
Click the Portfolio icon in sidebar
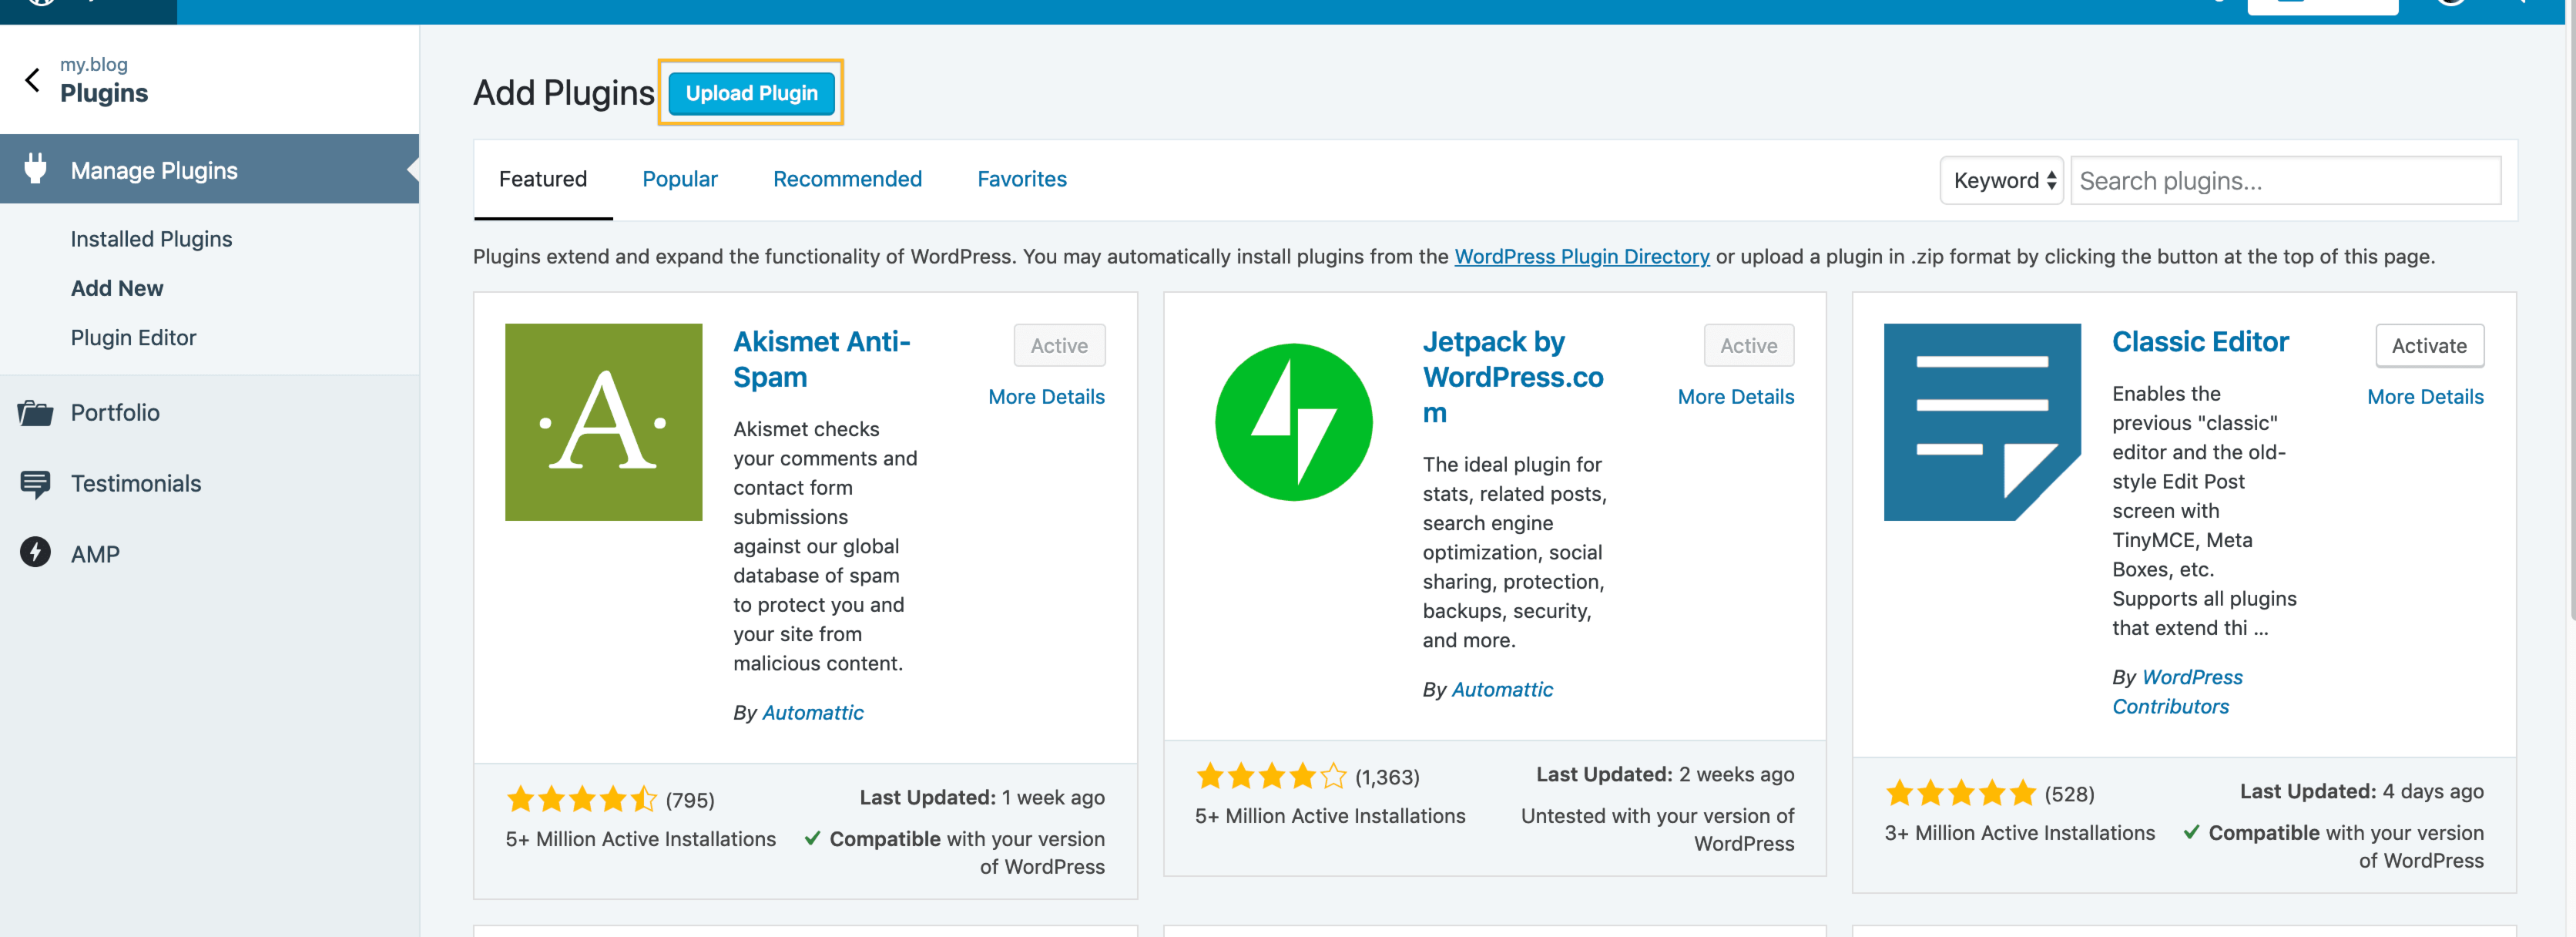point(33,411)
